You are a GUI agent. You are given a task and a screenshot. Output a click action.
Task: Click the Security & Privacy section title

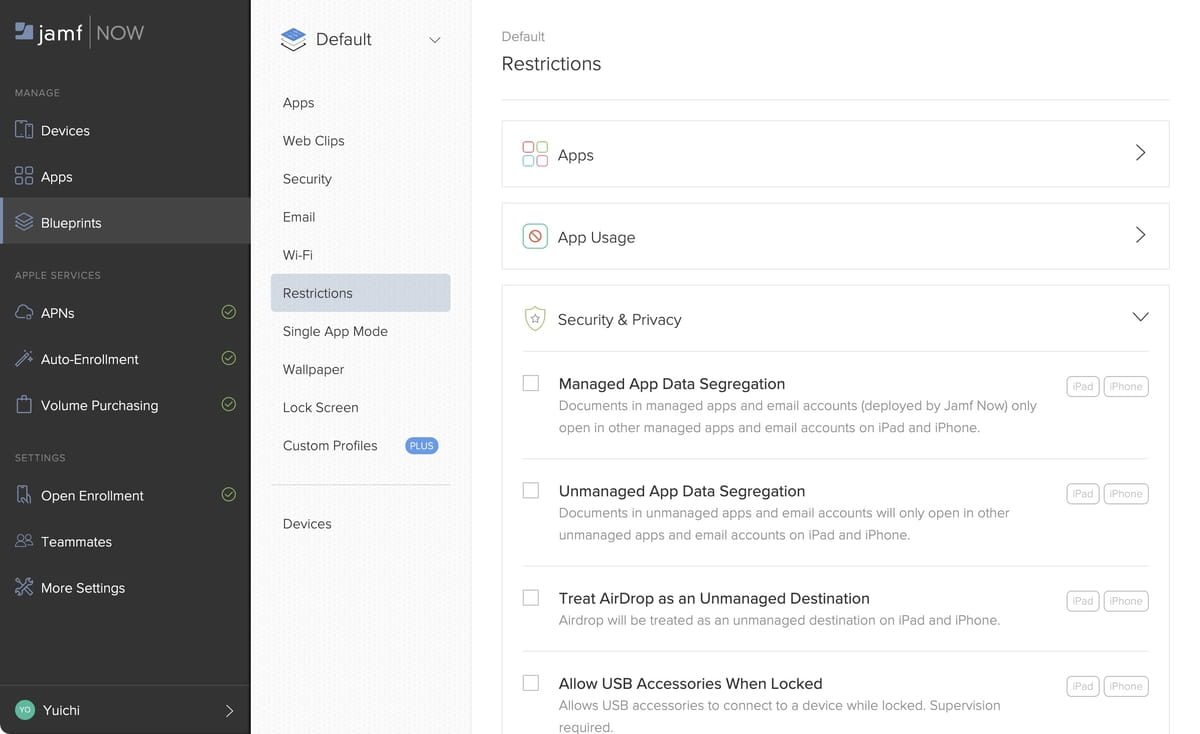coord(619,319)
